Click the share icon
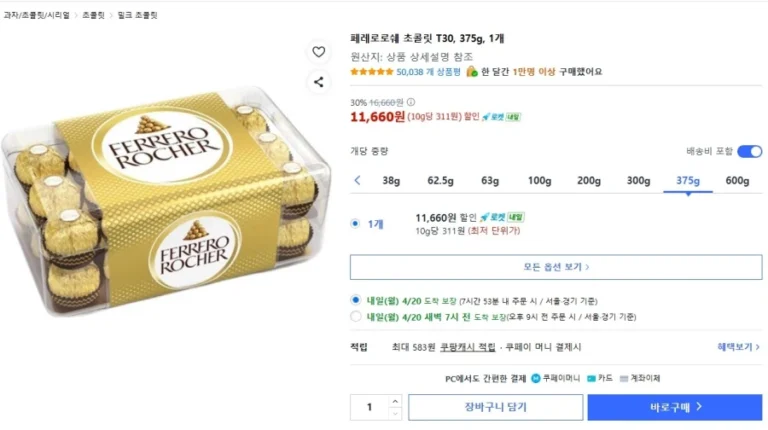The width and height of the screenshot is (768, 430). click(x=318, y=82)
